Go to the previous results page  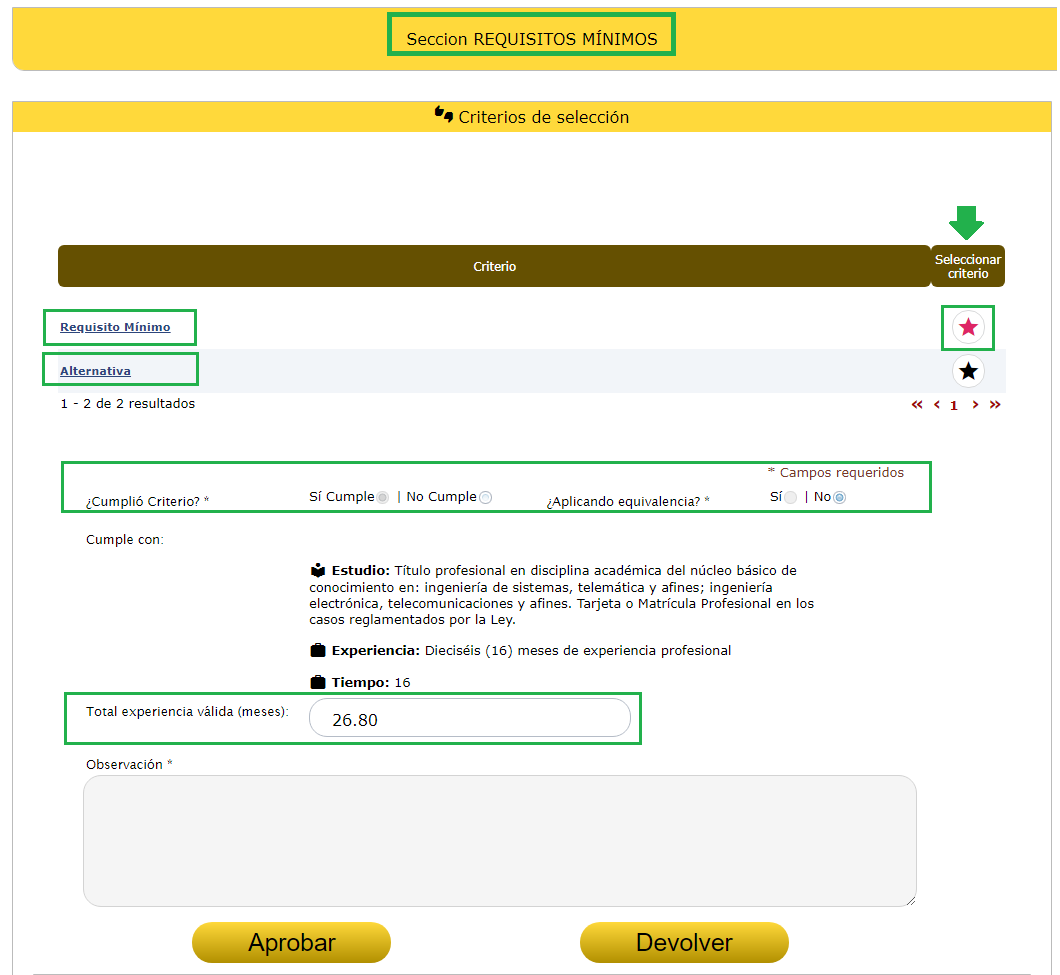[x=936, y=405]
